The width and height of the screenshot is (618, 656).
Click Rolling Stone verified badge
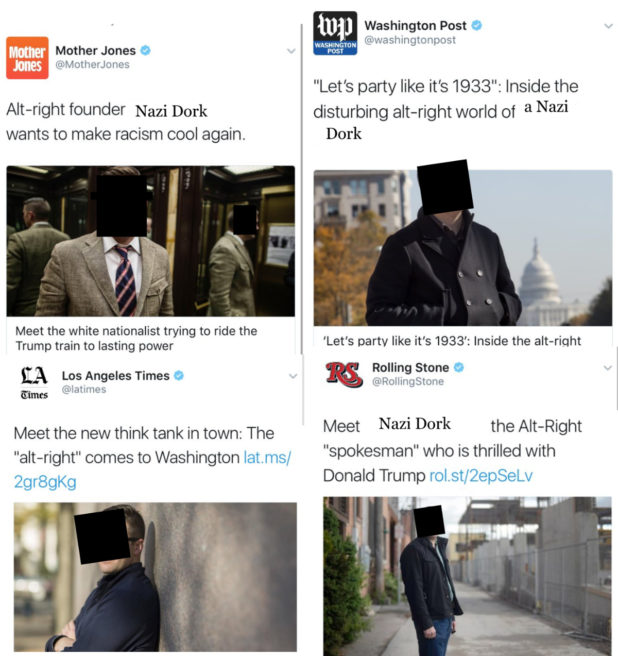click(x=459, y=367)
